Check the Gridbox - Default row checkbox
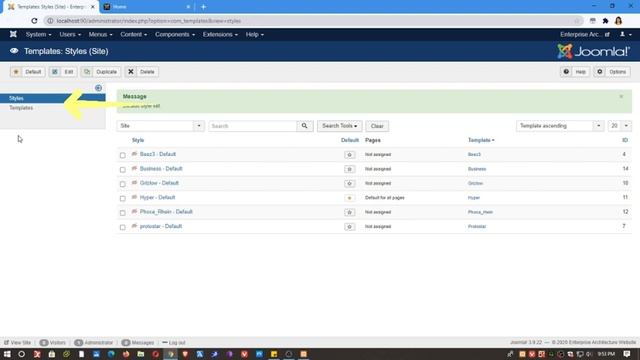The image size is (640, 360). click(x=122, y=184)
